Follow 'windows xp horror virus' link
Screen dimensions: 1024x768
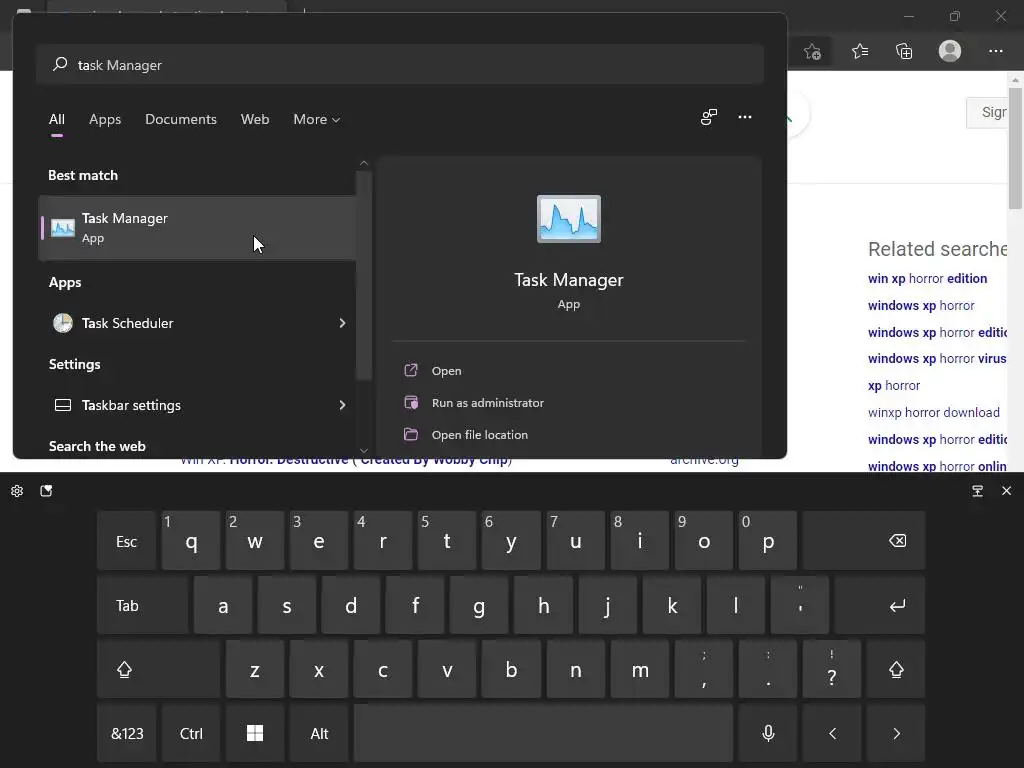(937, 359)
